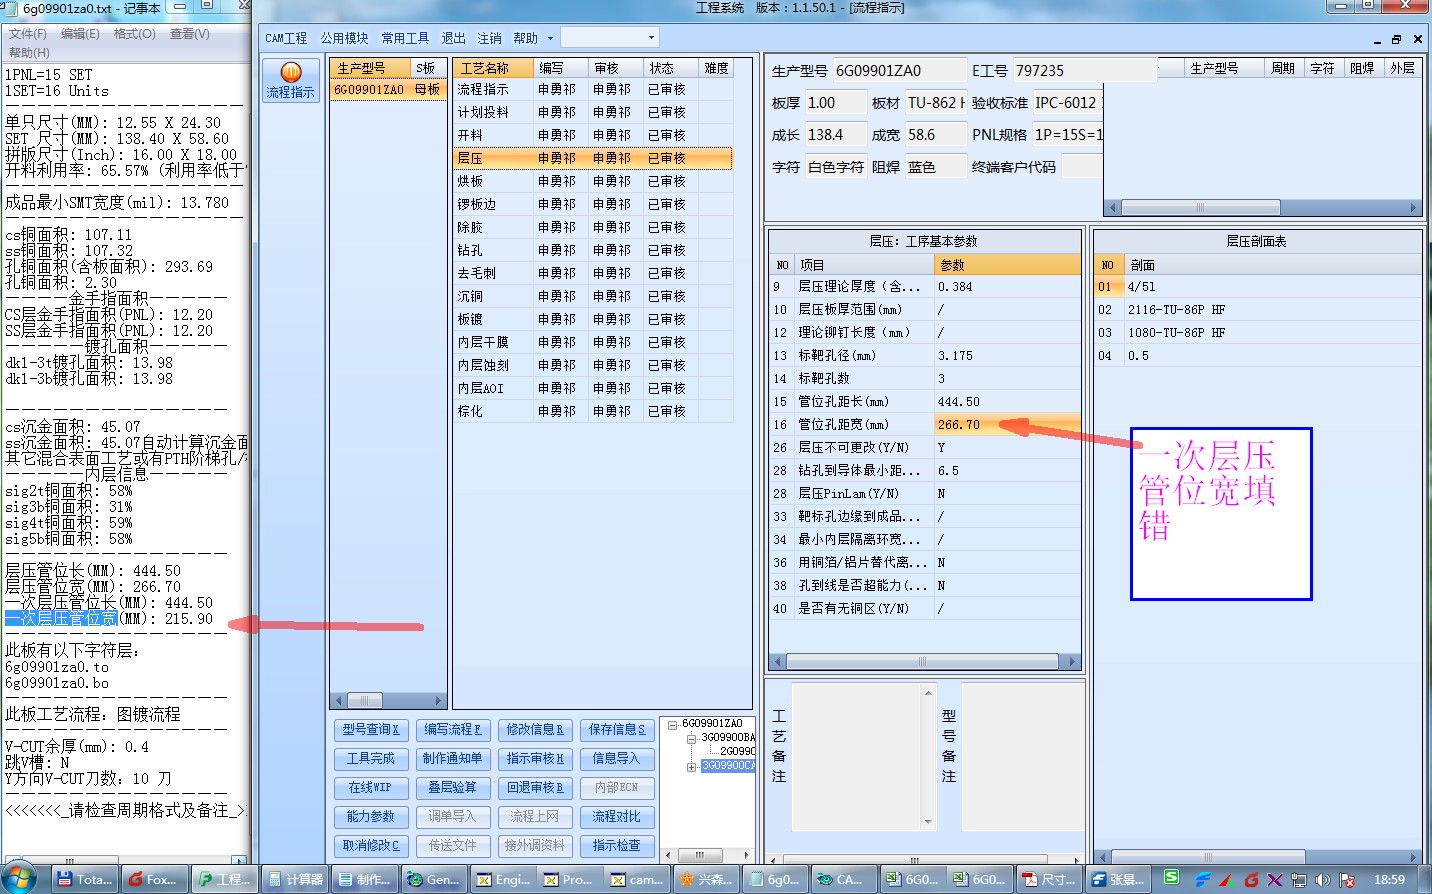Select the 钻孔 process row
The width and height of the screenshot is (1432, 894).
[x=593, y=250]
